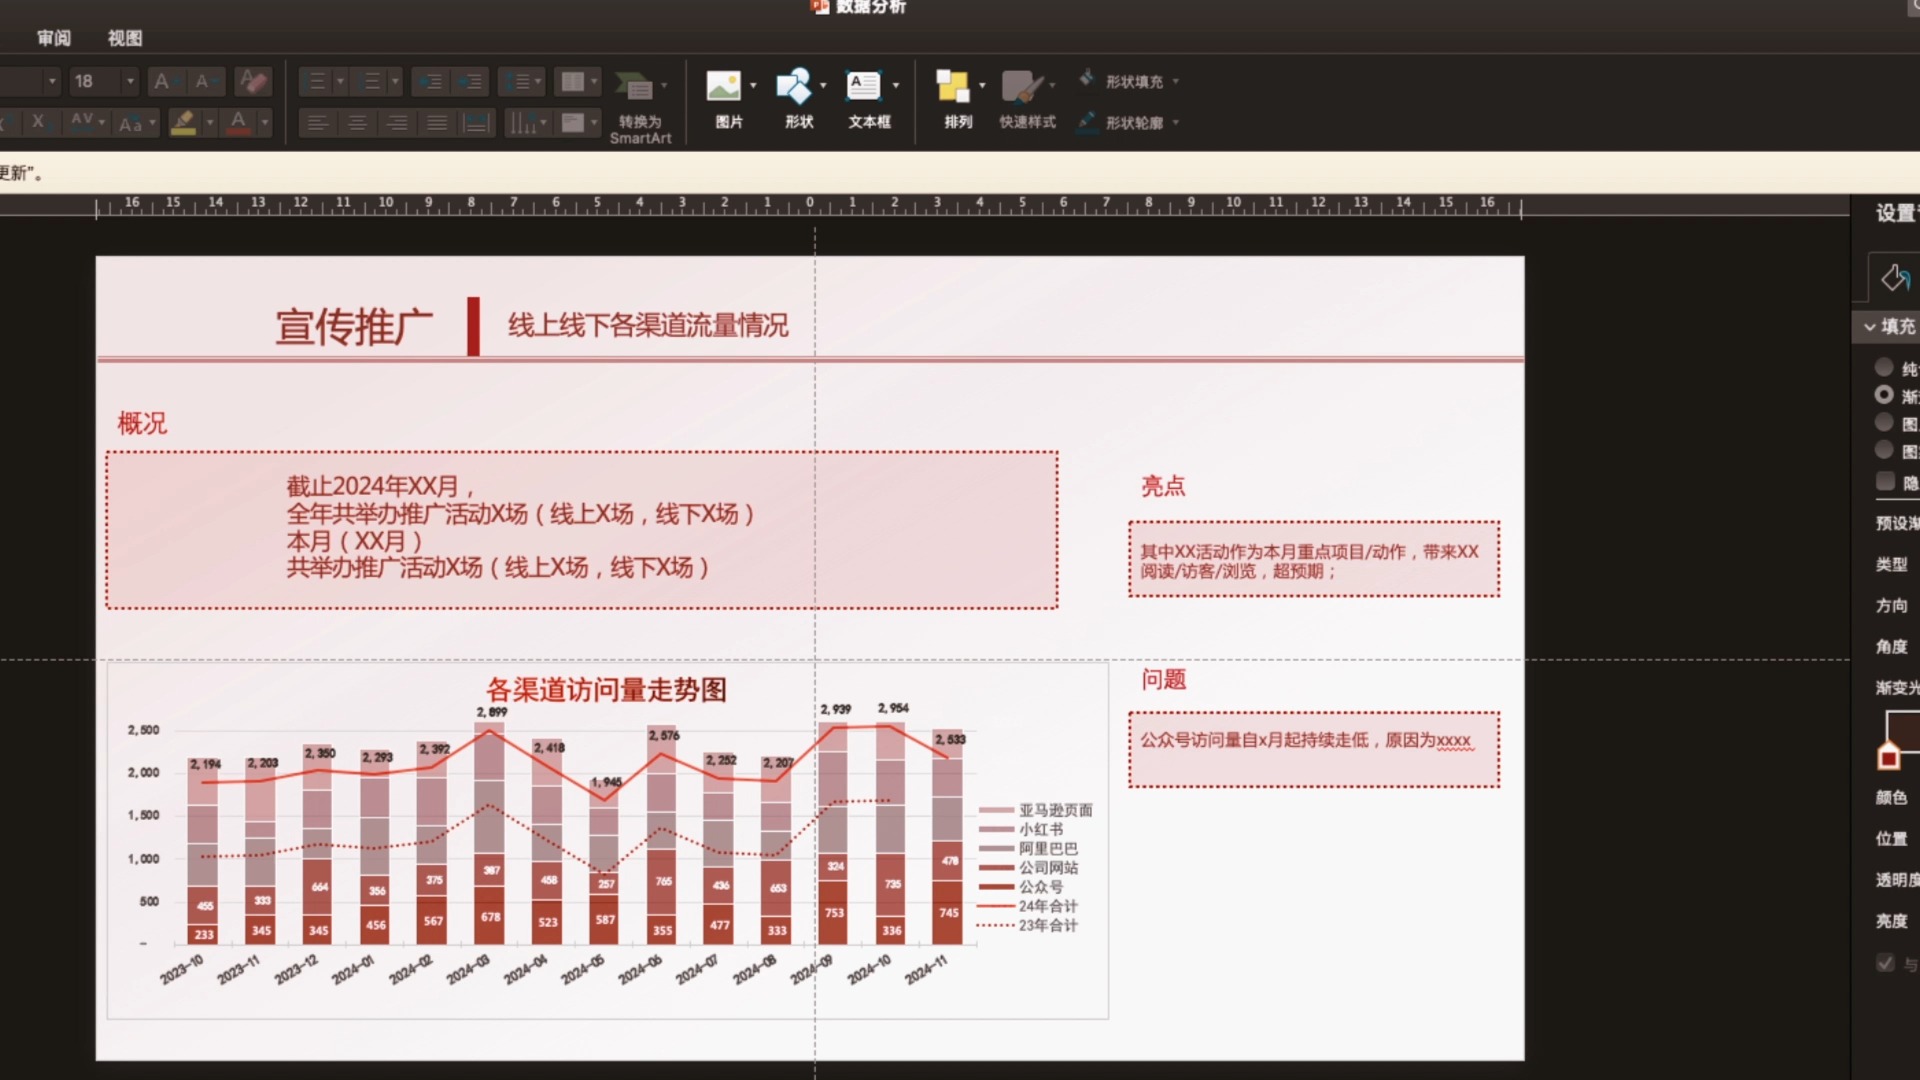Apply the red font color
This screenshot has height=1080, width=1920.
point(238,123)
